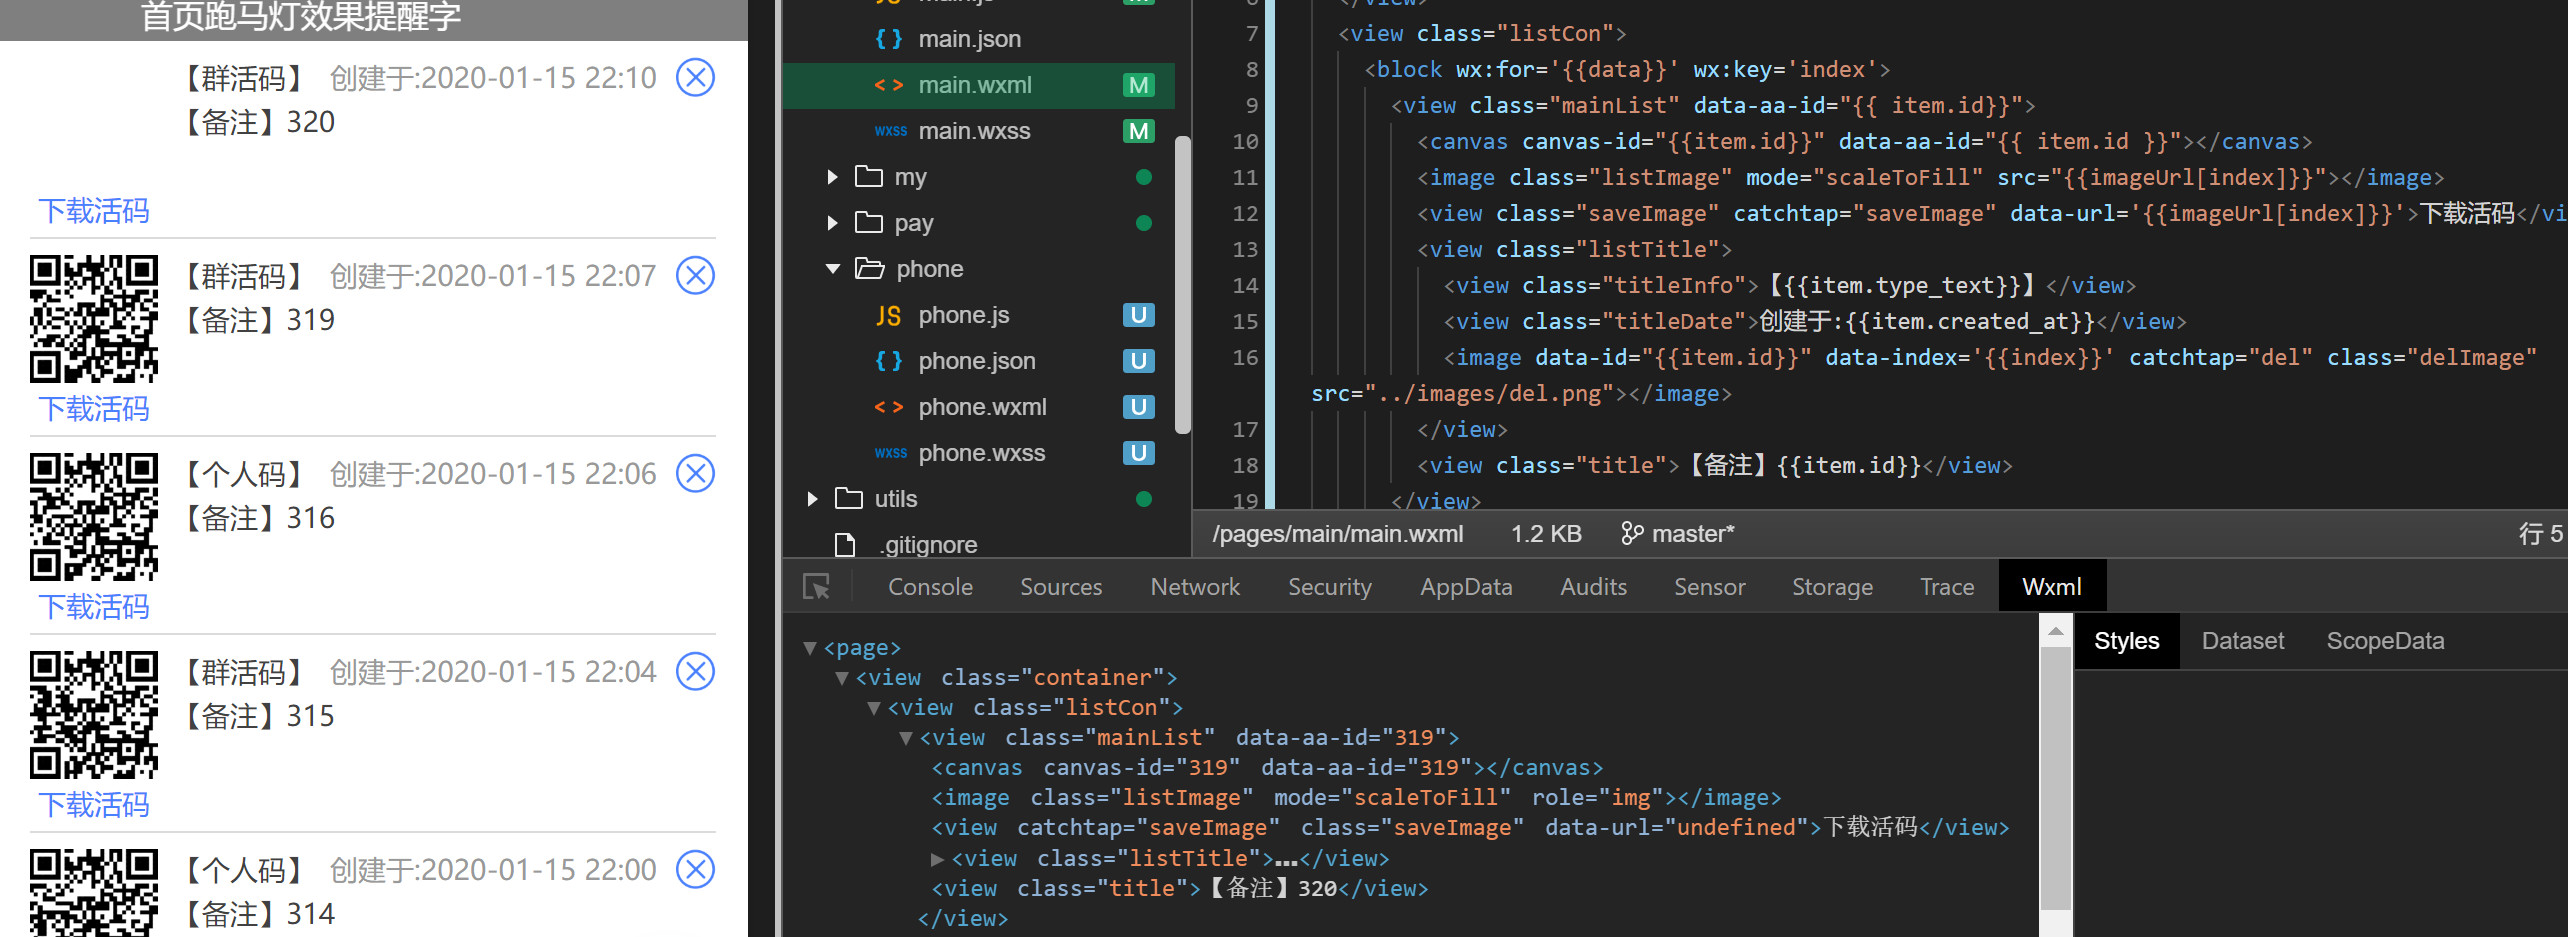
Task: Open the Sensor tab
Action: coord(1710,587)
